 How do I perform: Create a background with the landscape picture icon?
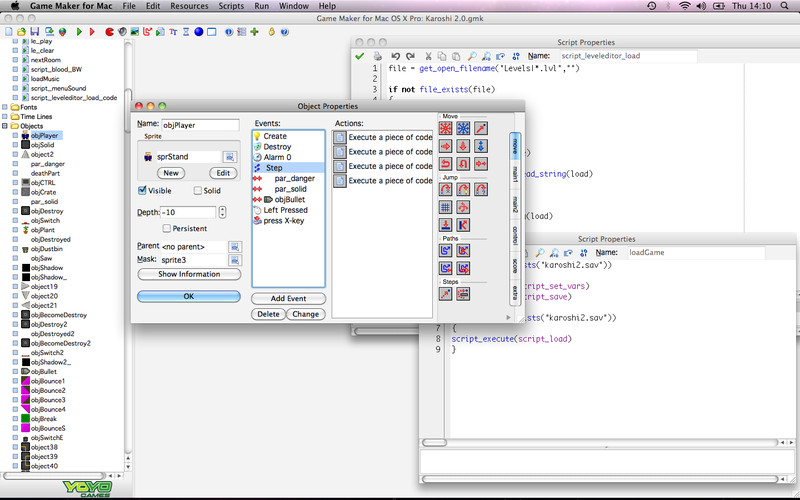(x=135, y=32)
